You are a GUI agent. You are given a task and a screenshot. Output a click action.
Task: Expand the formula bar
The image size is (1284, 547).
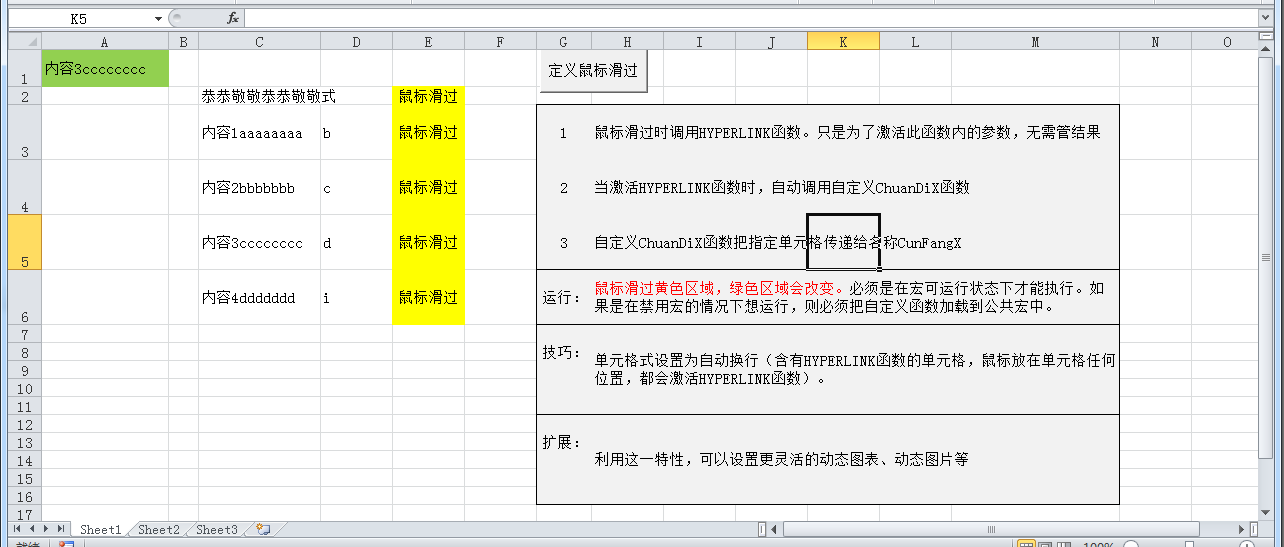1264,18
